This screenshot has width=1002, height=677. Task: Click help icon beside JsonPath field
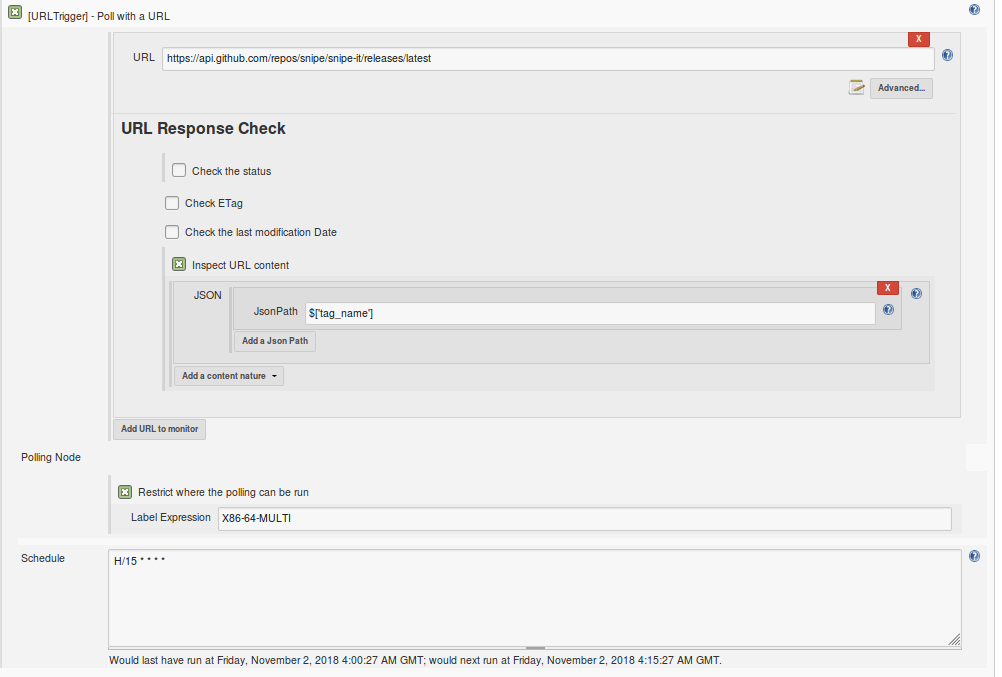[x=887, y=310]
